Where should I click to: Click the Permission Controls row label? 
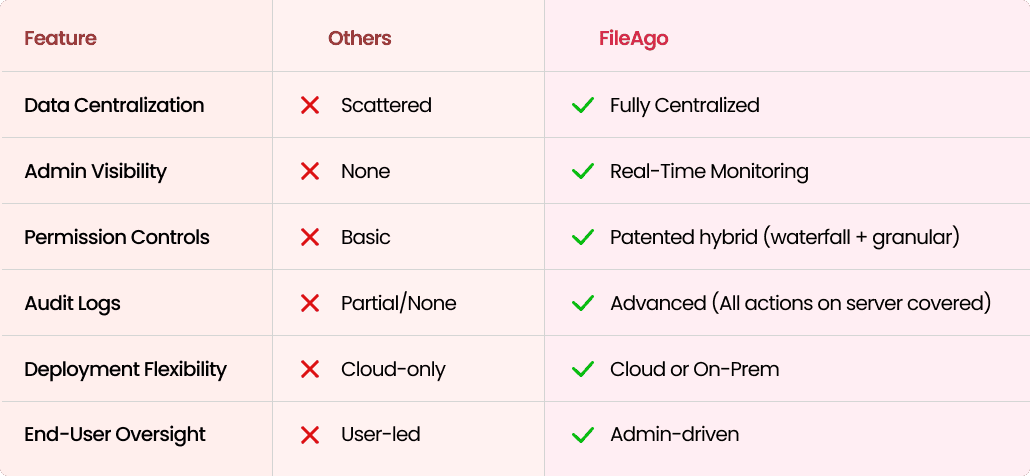pyautogui.click(x=117, y=237)
